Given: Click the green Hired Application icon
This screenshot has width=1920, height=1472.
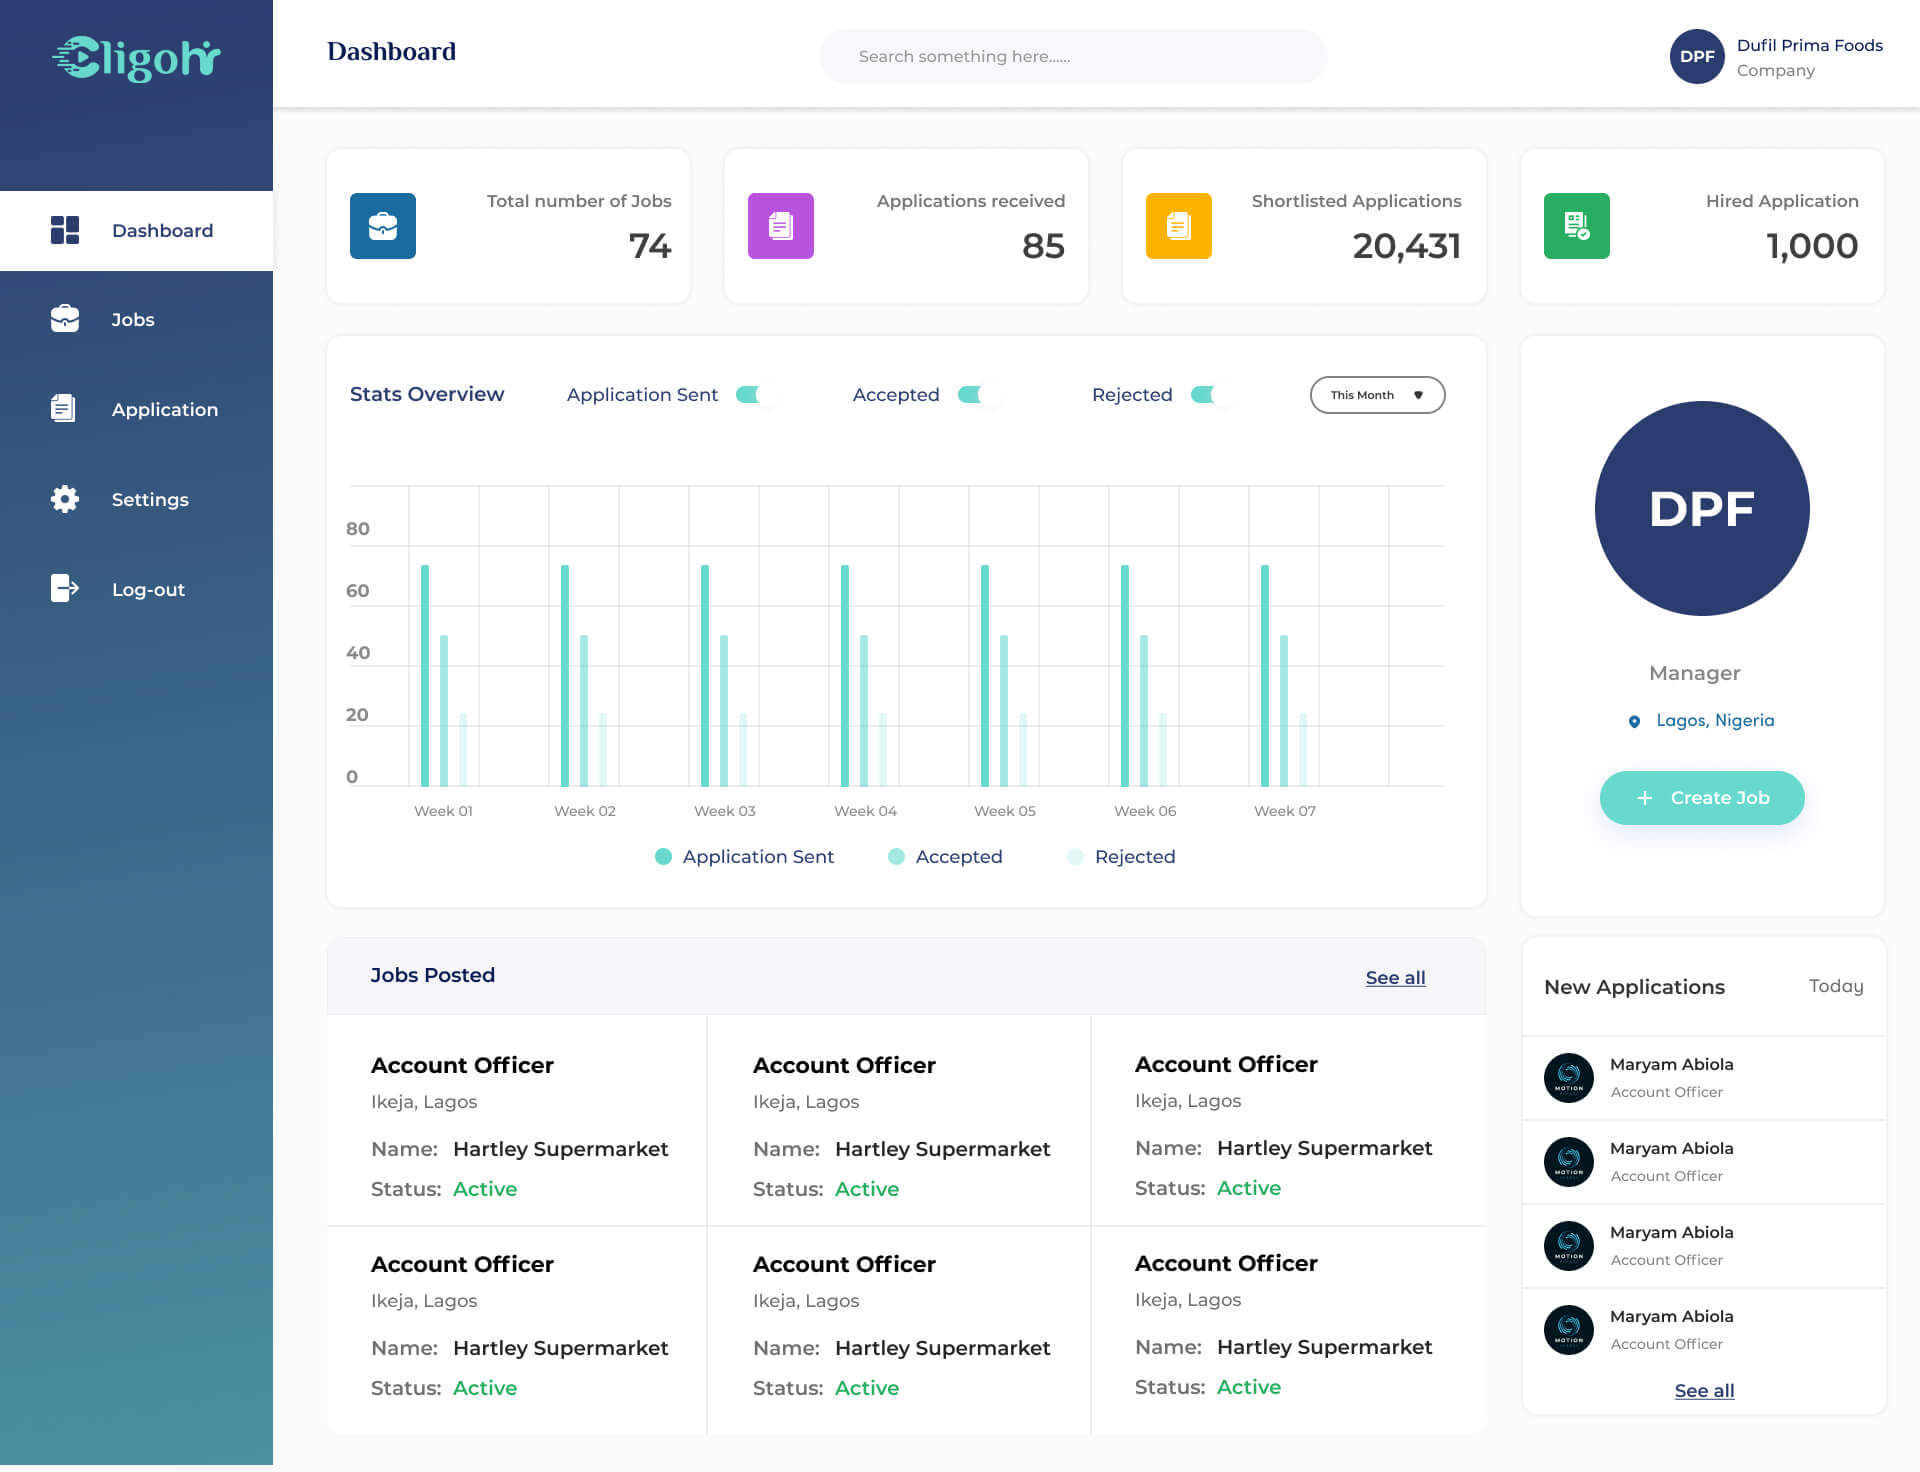Looking at the screenshot, I should [1577, 226].
